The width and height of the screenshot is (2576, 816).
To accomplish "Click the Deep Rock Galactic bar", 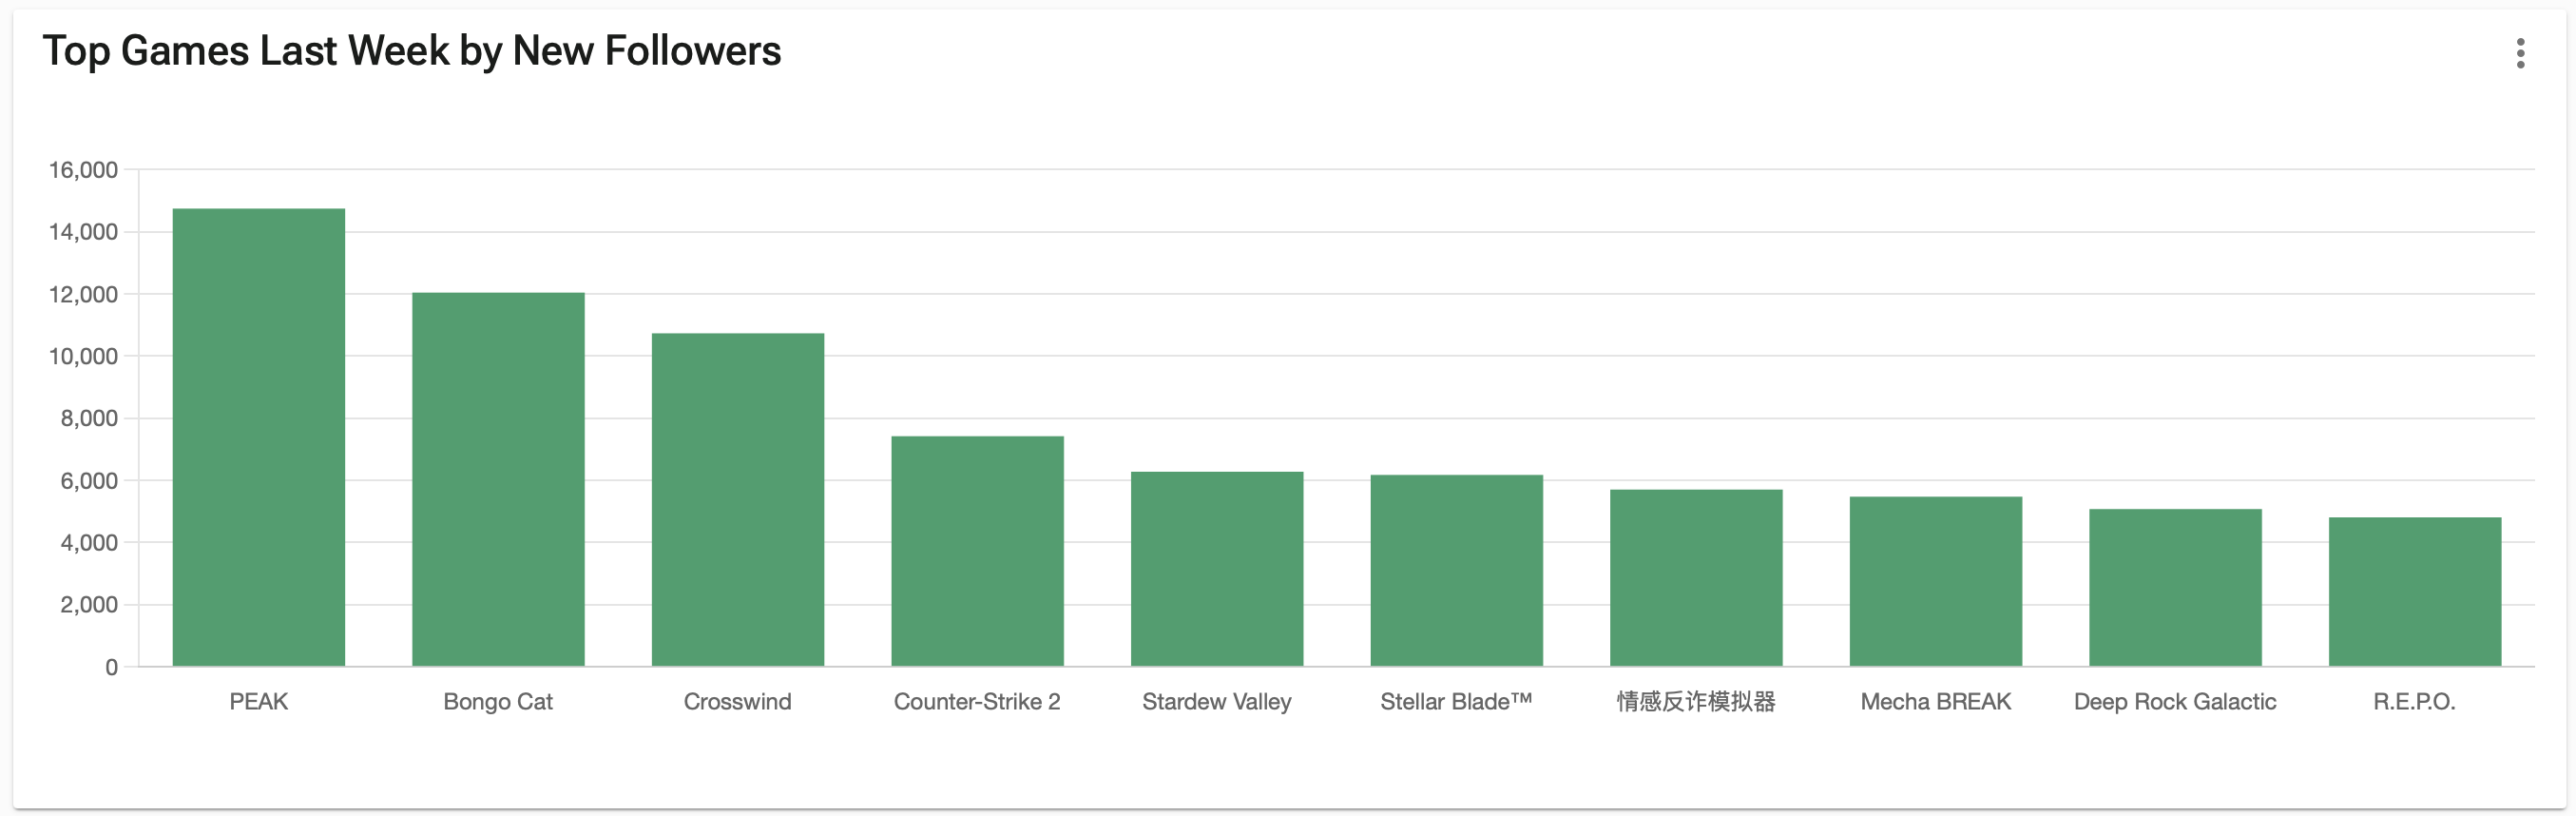I will pos(2175,587).
